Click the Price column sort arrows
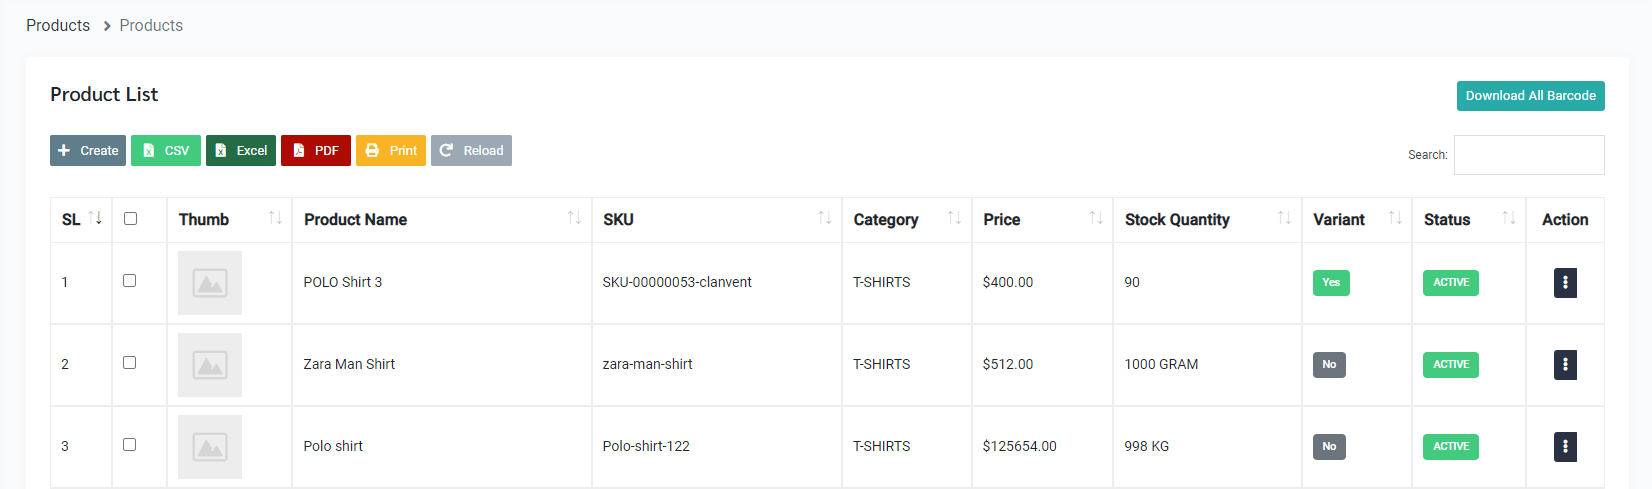 (1096, 218)
